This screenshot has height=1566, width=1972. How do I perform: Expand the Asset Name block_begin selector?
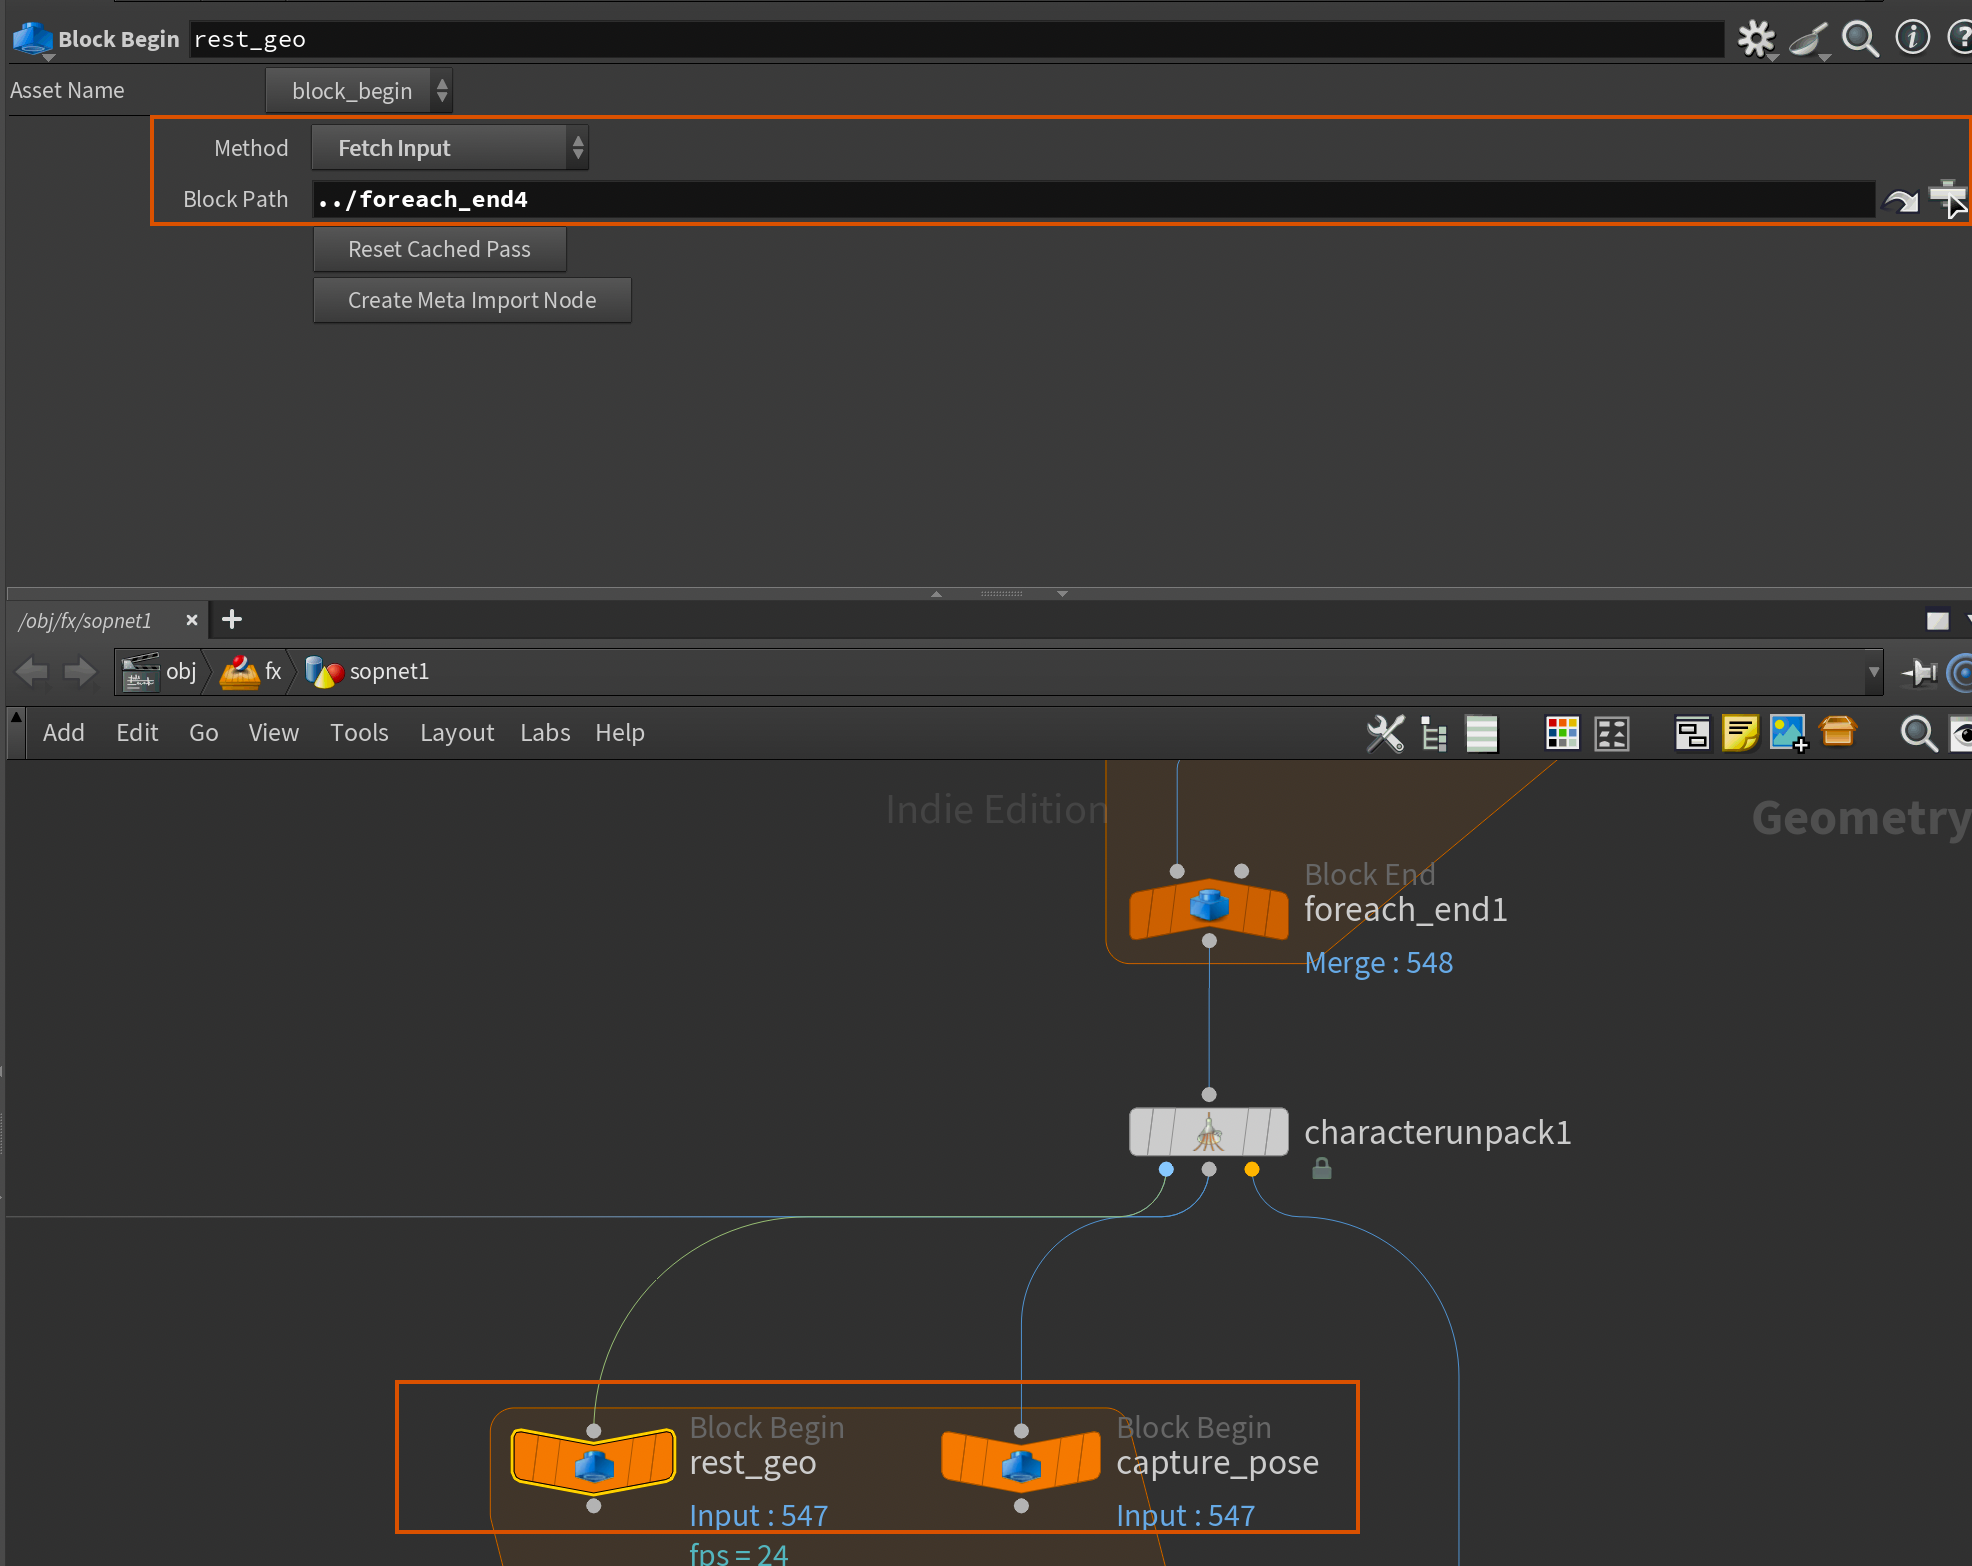pyautogui.click(x=359, y=91)
